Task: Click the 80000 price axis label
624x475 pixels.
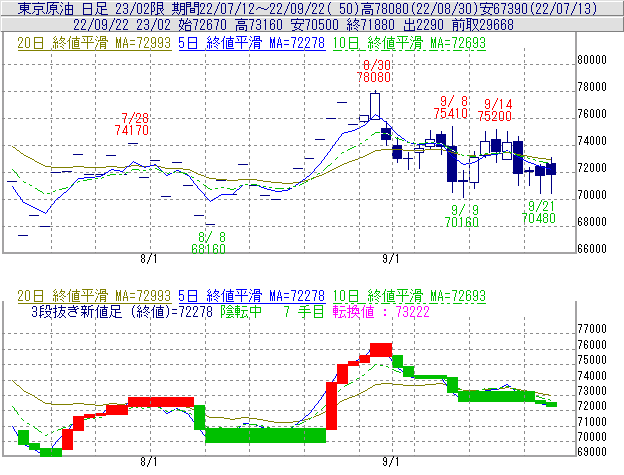Action: pyautogui.click(x=592, y=60)
